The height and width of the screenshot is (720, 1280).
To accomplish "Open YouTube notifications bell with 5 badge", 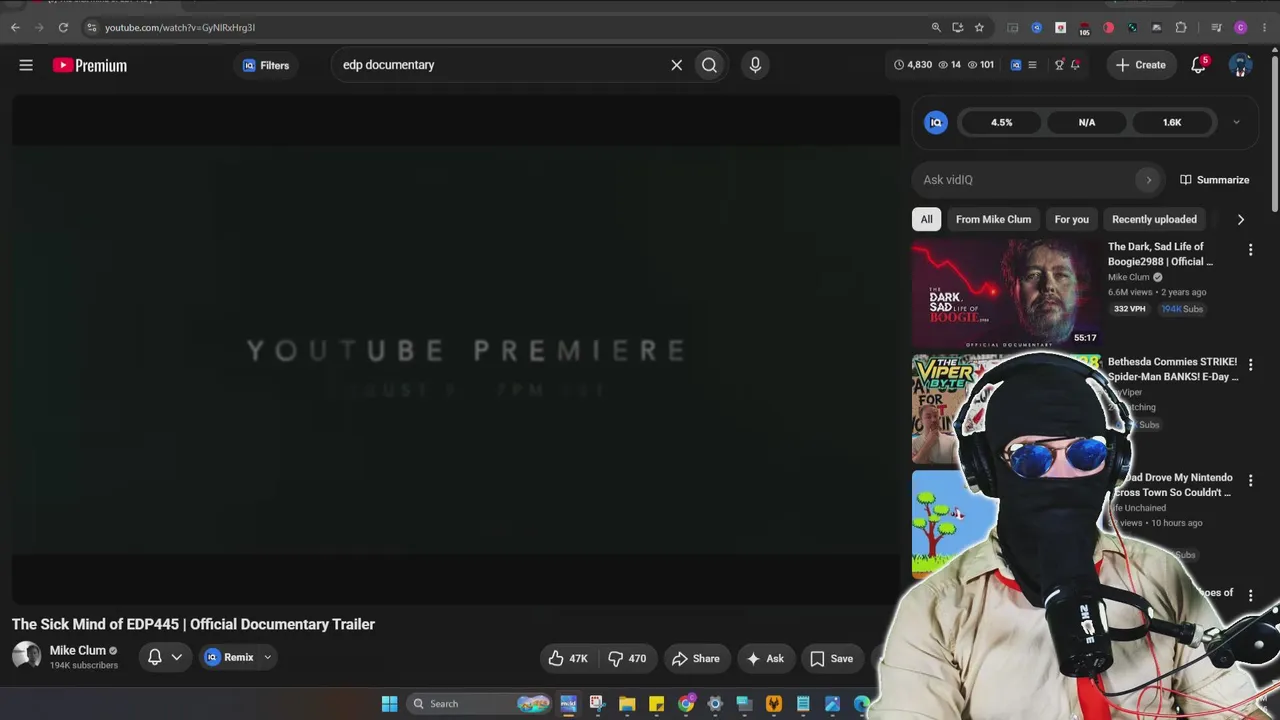I will (1199, 65).
